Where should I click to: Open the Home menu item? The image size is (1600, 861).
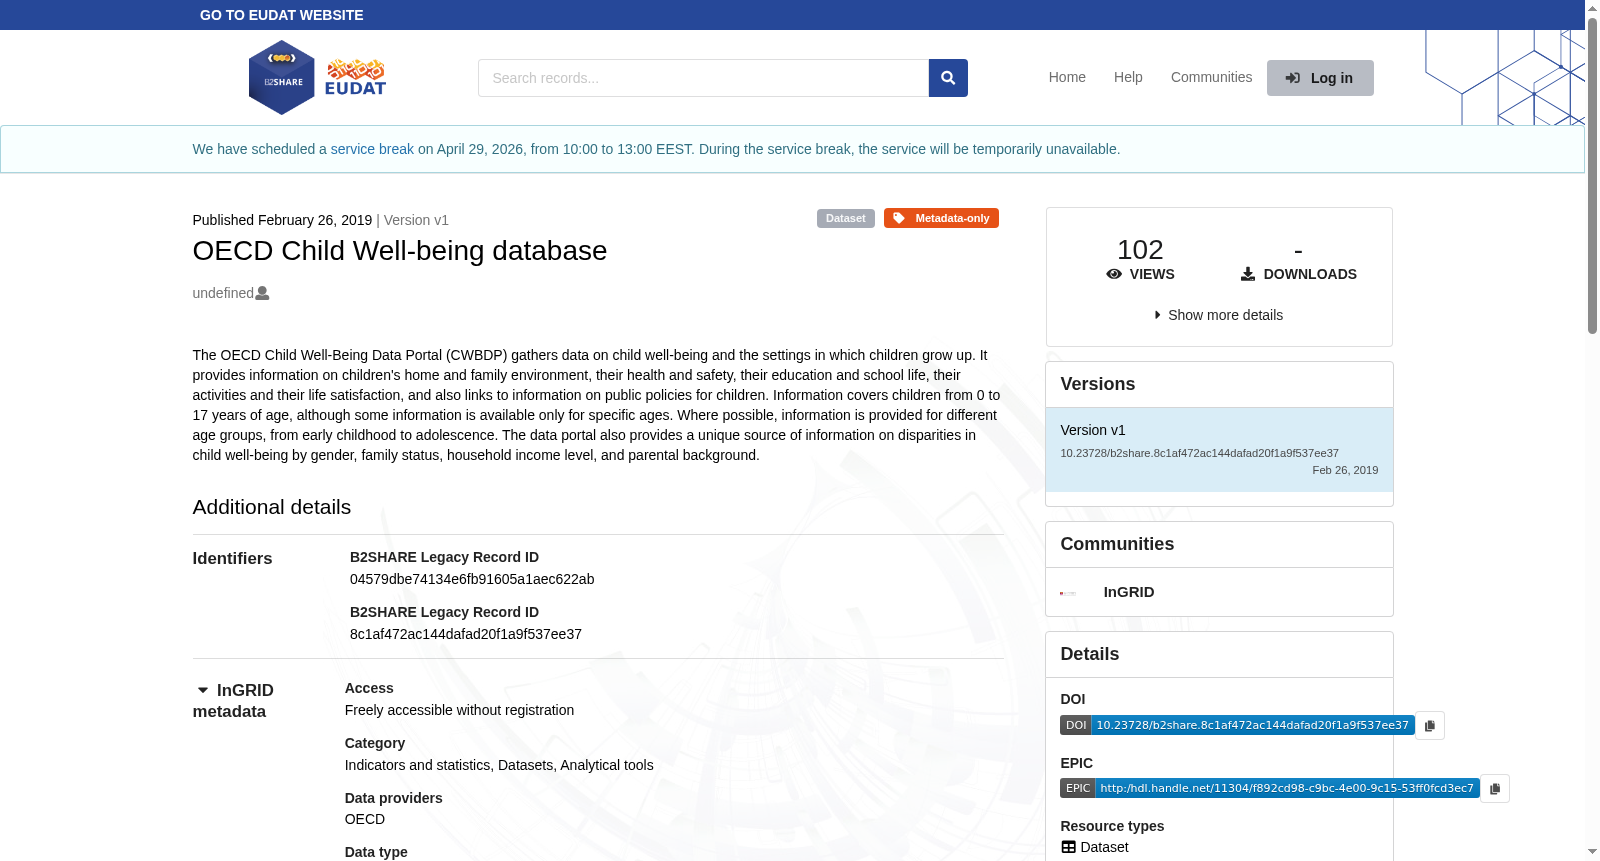point(1067,77)
